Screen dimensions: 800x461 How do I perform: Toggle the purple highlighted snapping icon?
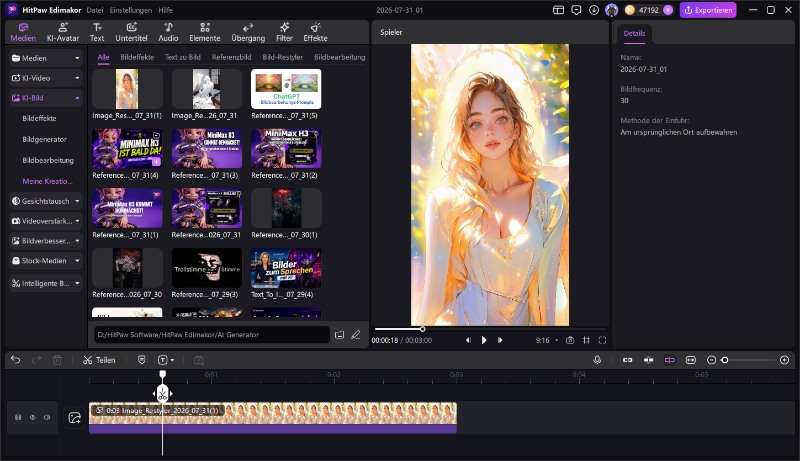pyautogui.click(x=670, y=360)
